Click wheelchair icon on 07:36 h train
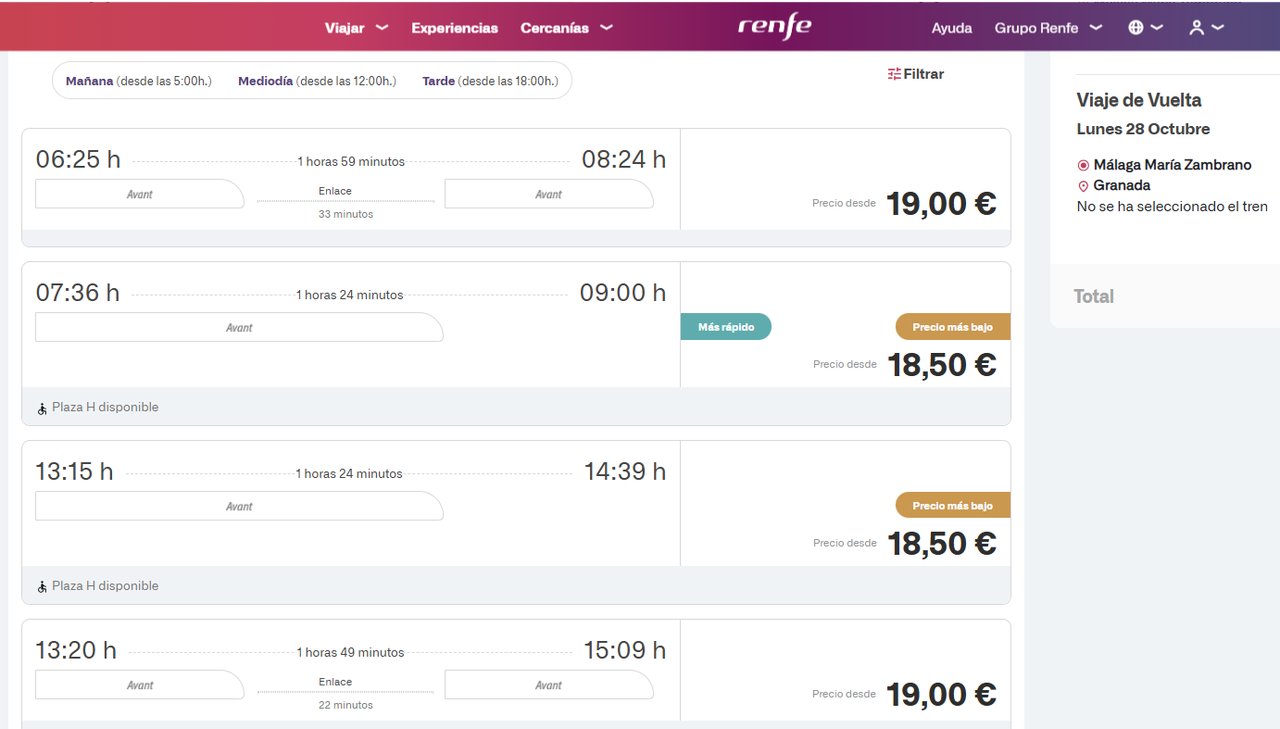The height and width of the screenshot is (729, 1280). 42,408
